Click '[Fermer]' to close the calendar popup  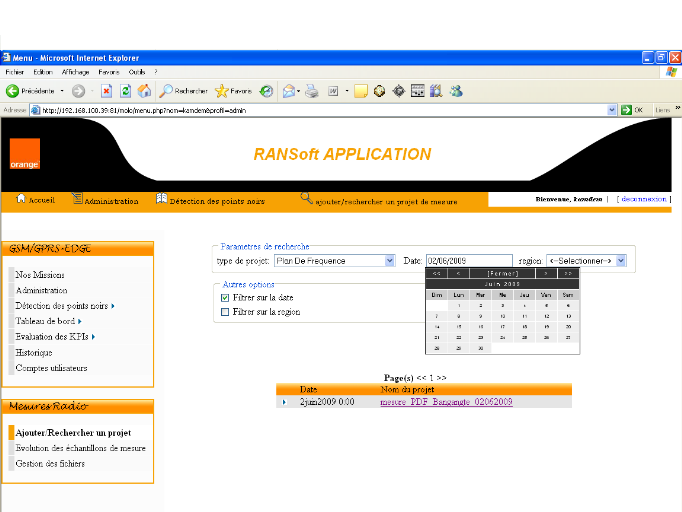pyautogui.click(x=502, y=272)
